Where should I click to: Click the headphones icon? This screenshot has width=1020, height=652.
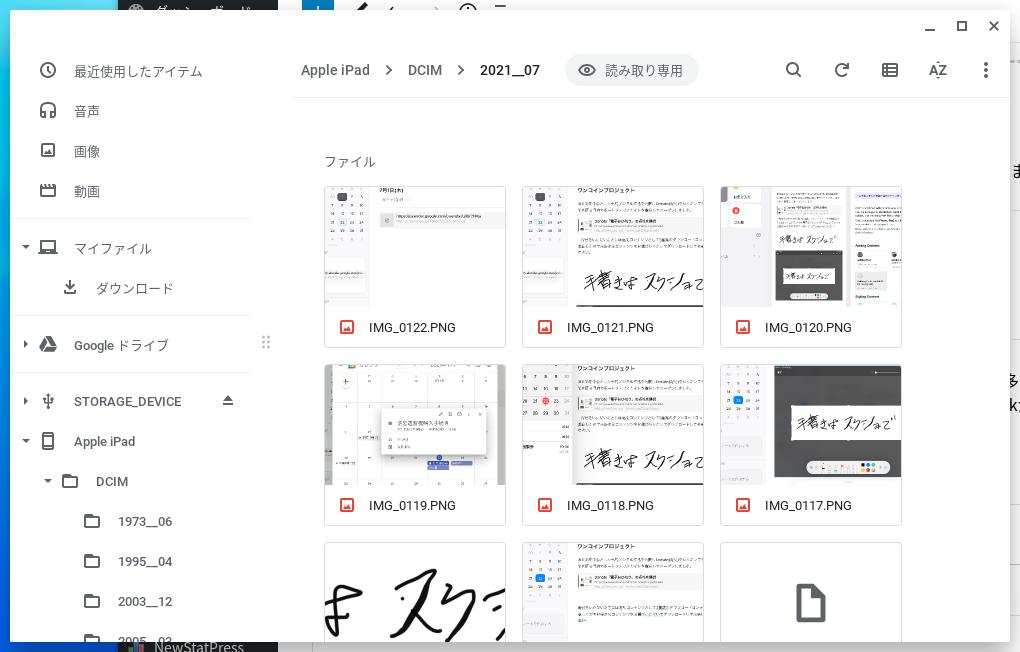coord(48,111)
